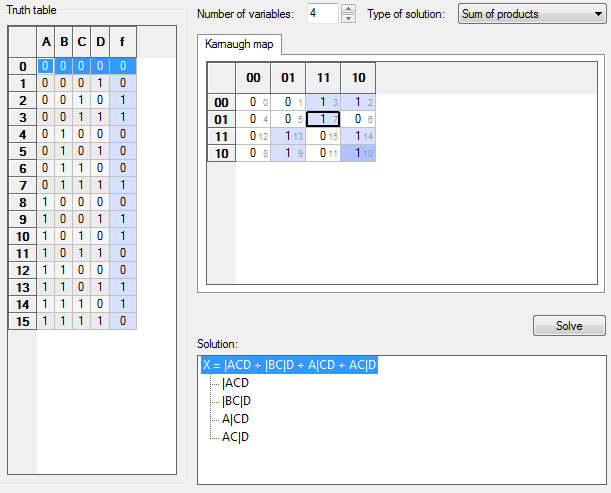Click Karnaugh map row header 01
This screenshot has height=493, width=611.
[x=221, y=119]
